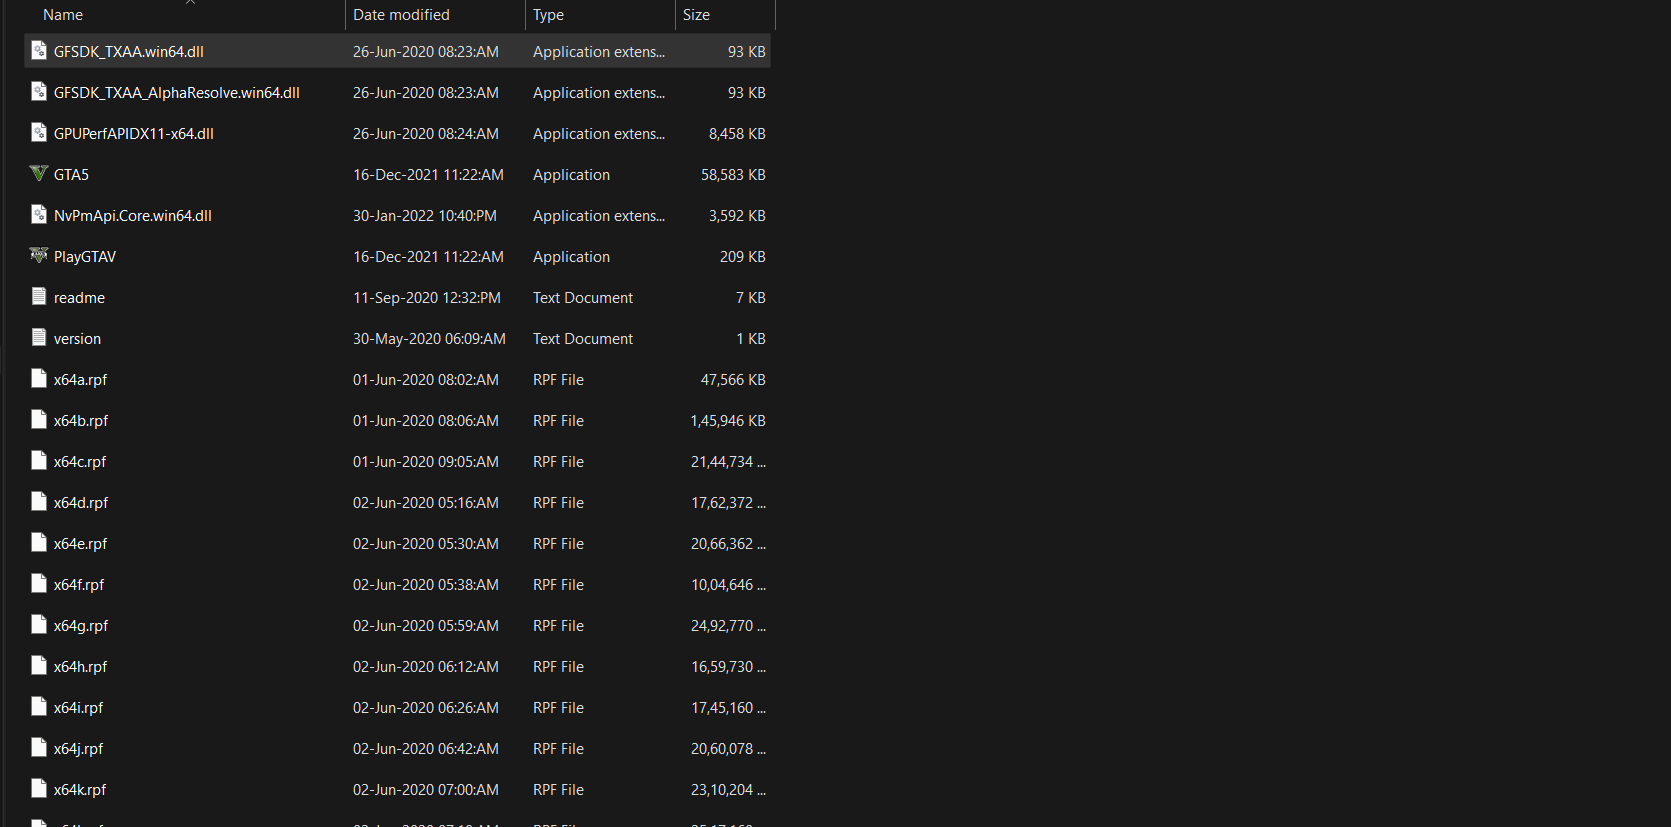Click the PlayGTAV application icon
The height and width of the screenshot is (827, 1671).
tap(39, 255)
